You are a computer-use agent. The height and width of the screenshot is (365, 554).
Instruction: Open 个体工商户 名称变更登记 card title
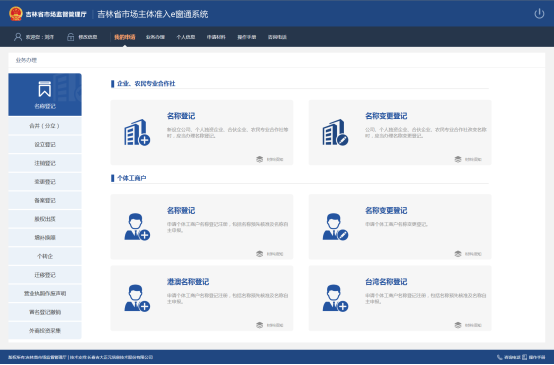pos(386,211)
